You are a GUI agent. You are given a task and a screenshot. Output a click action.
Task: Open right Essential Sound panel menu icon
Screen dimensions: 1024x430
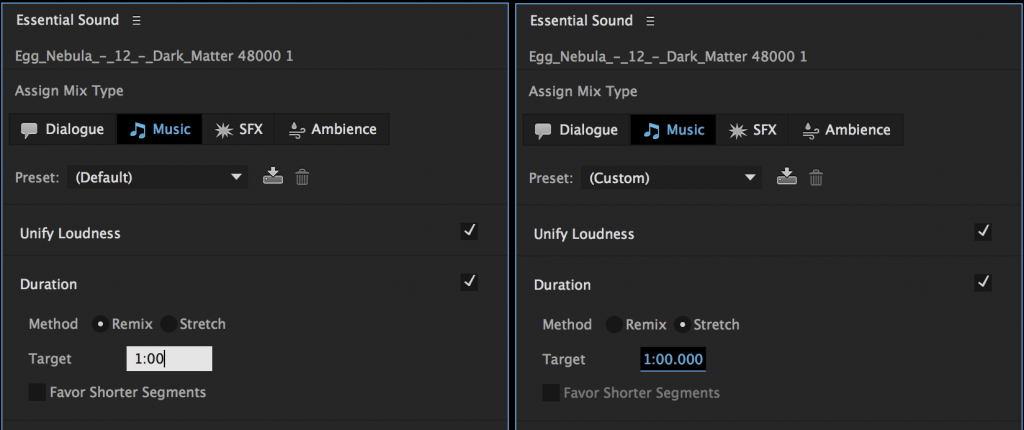[x=651, y=21]
